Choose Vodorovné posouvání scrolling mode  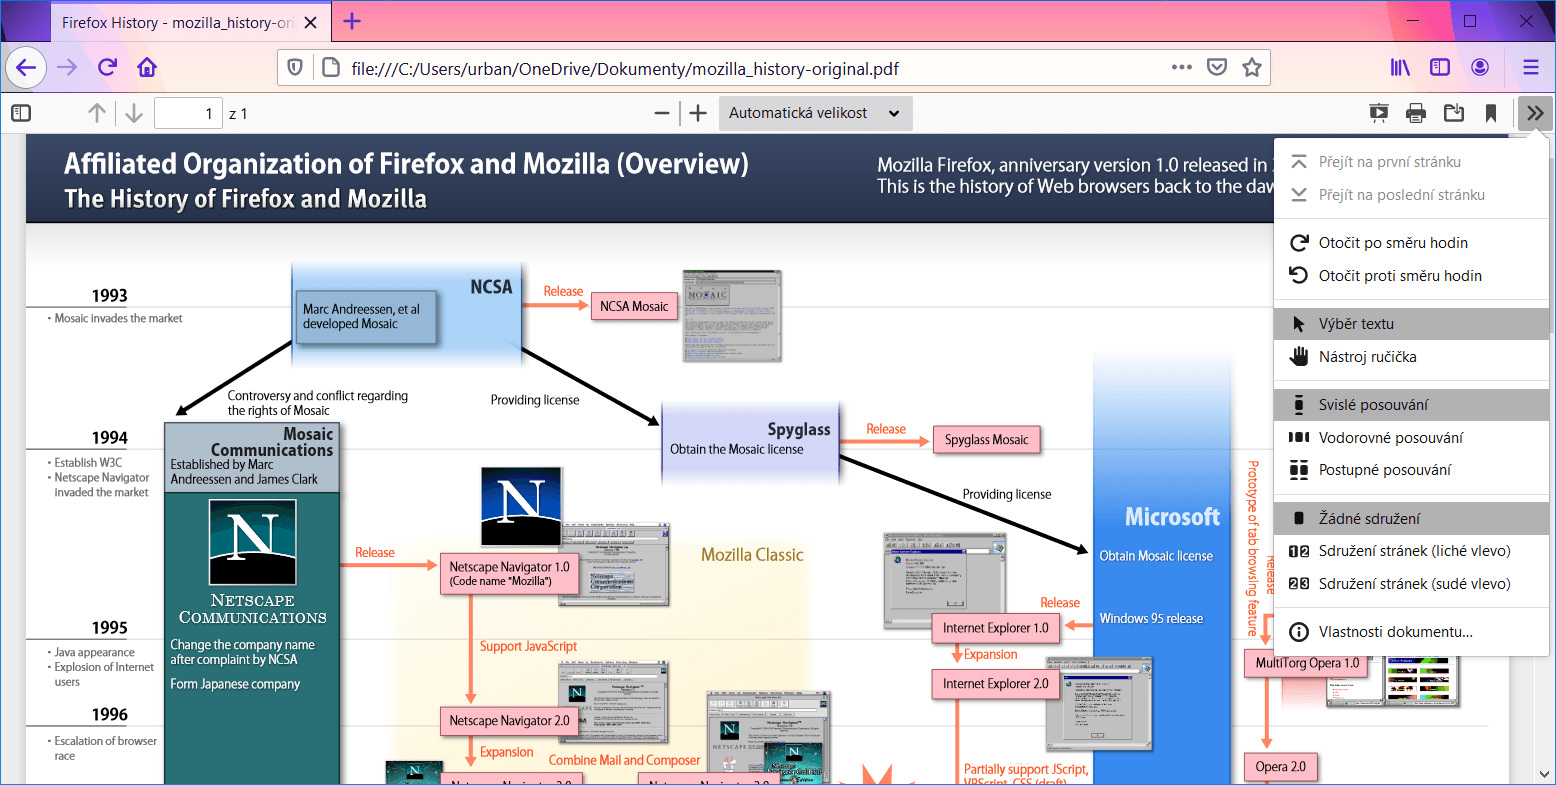pos(1412,438)
